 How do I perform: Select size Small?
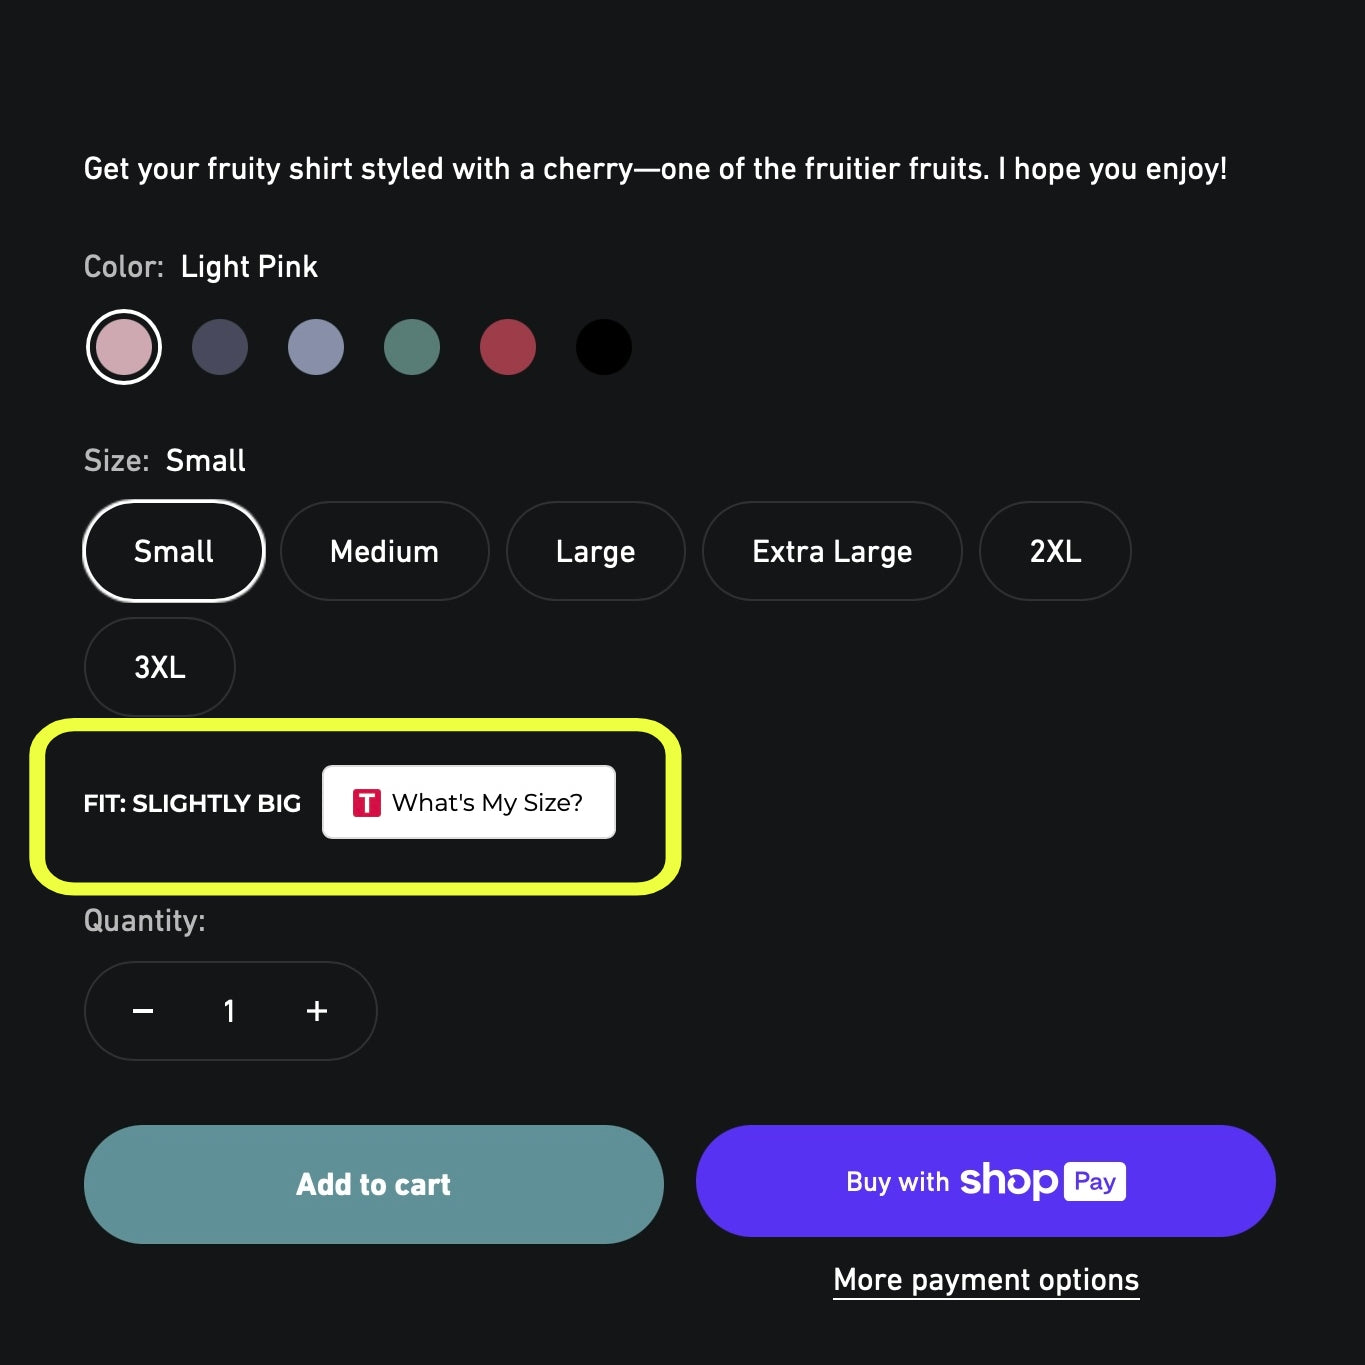click(x=174, y=551)
